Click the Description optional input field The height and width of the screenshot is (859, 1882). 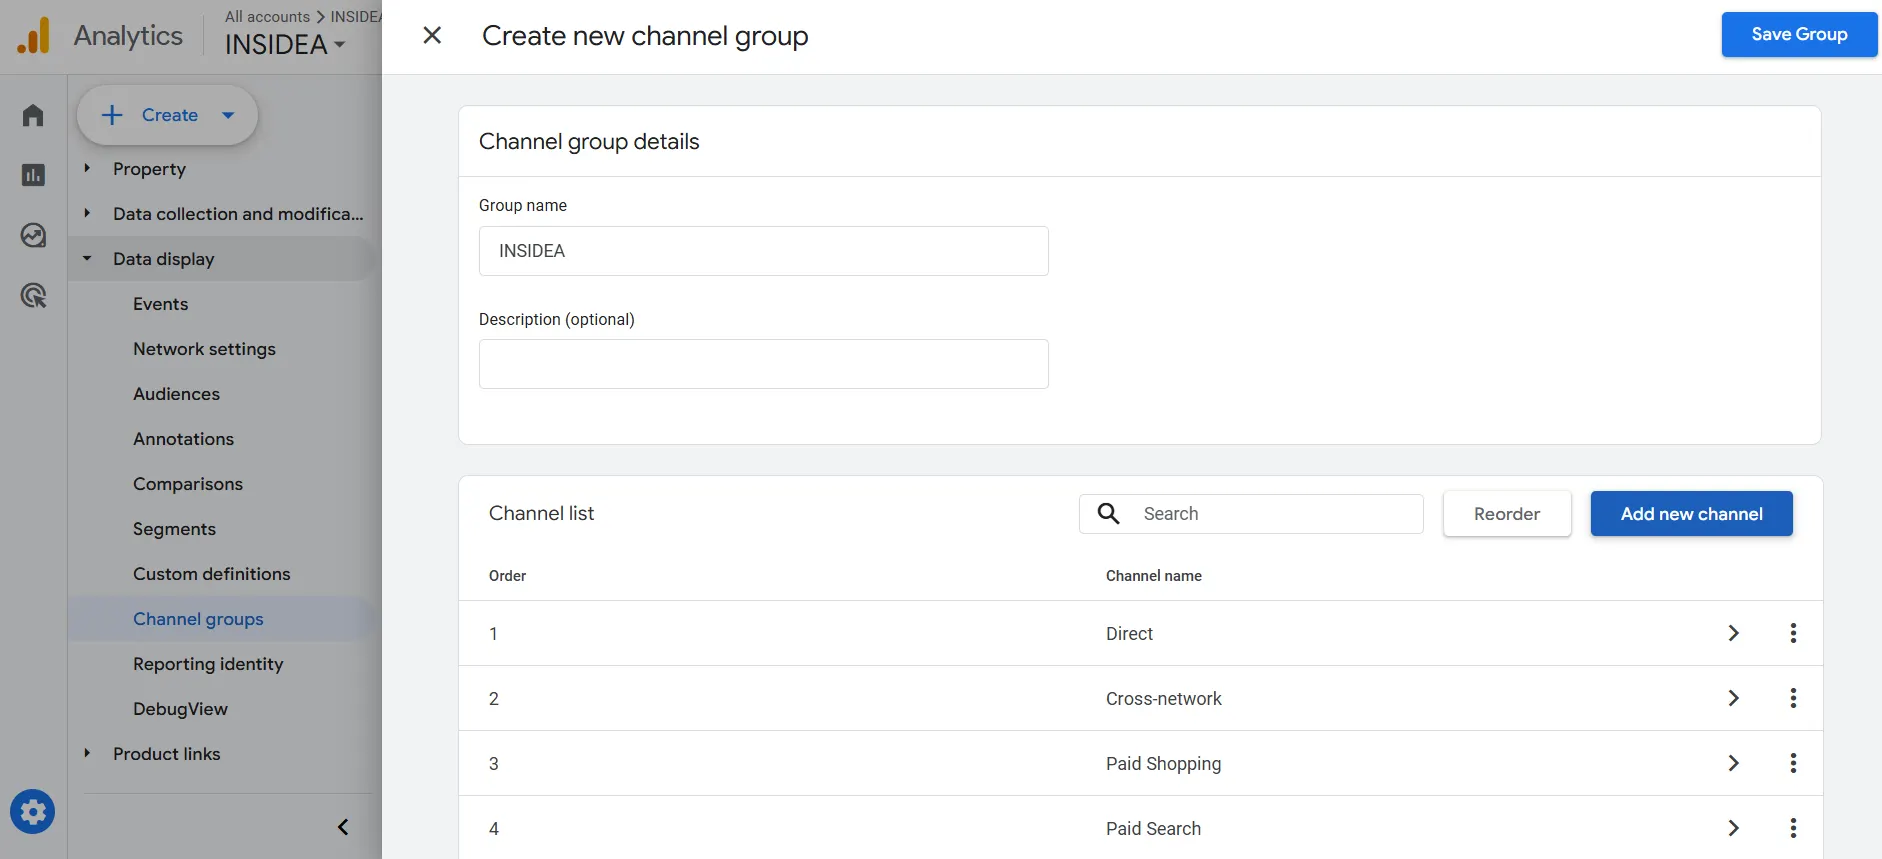(x=763, y=364)
